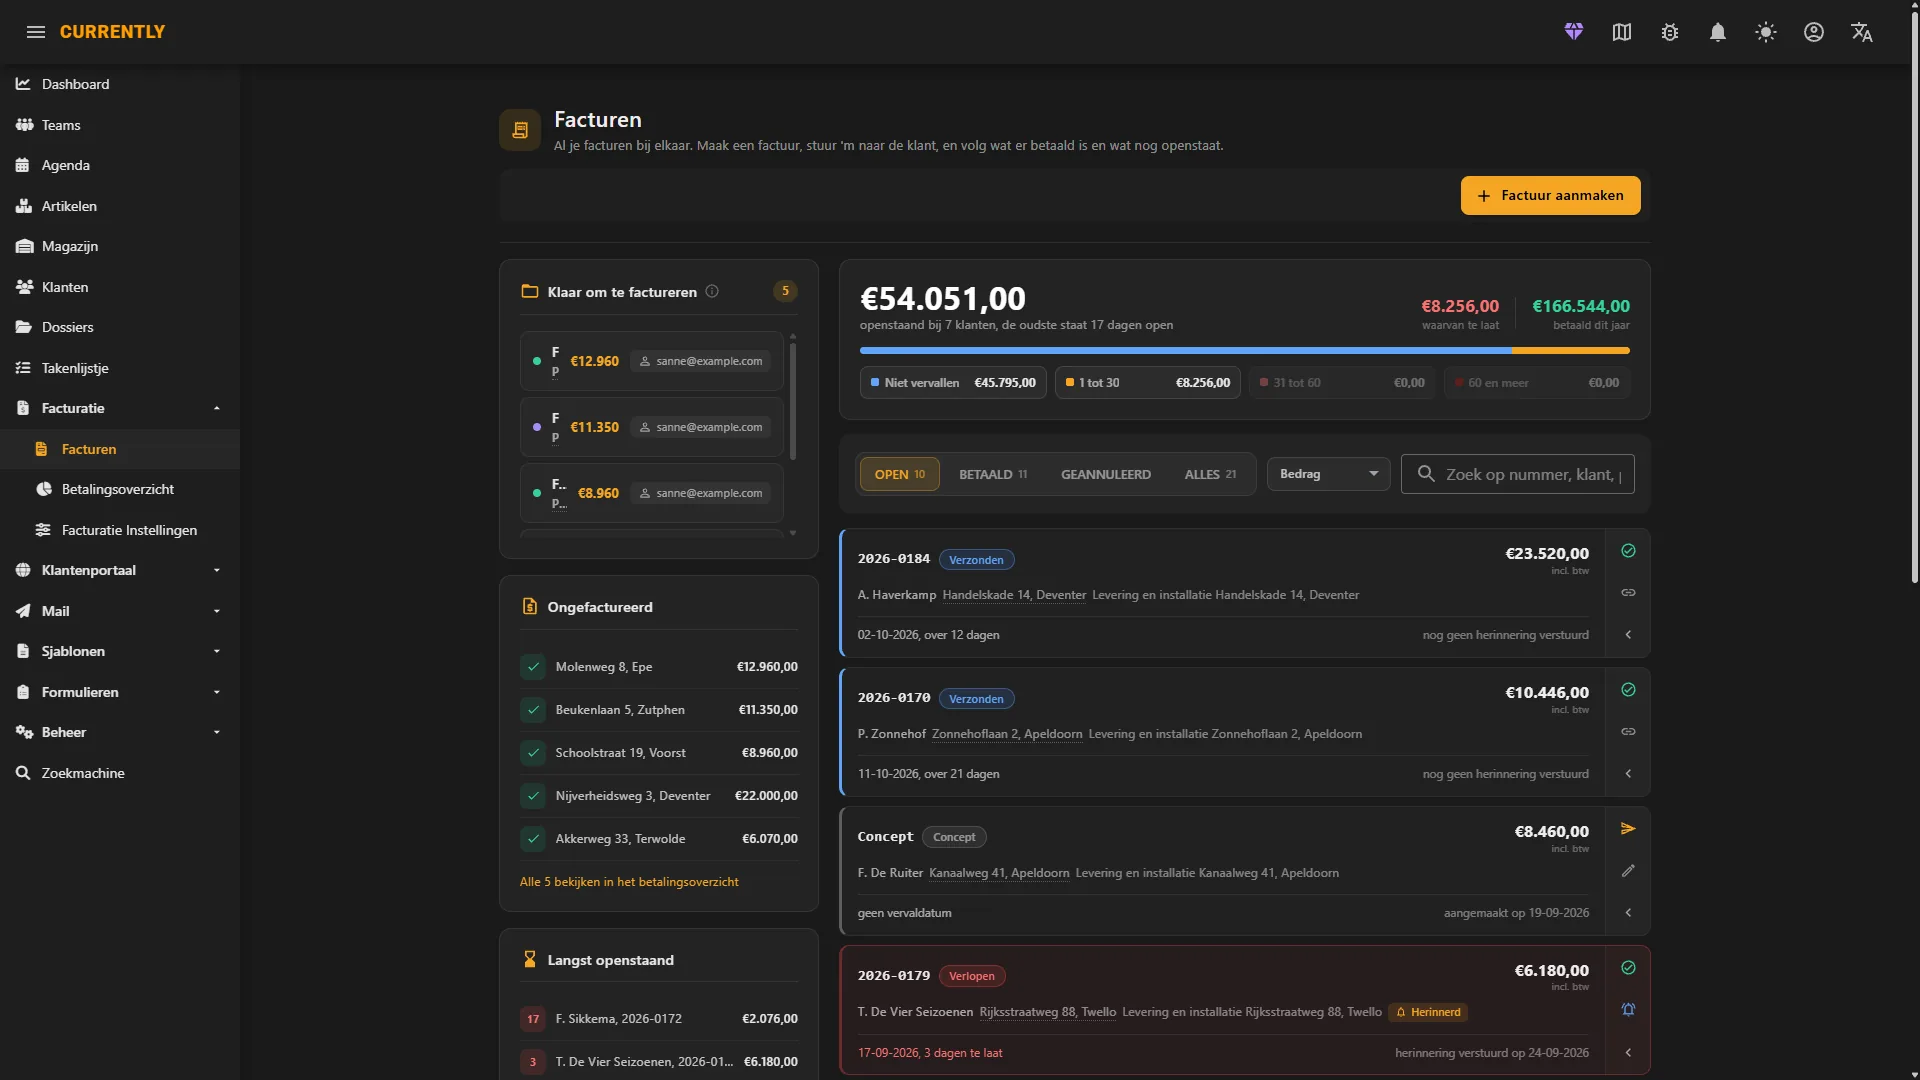
Task: Mark invoice 2026-0179 paid with check icon
Action: coord(1628,968)
